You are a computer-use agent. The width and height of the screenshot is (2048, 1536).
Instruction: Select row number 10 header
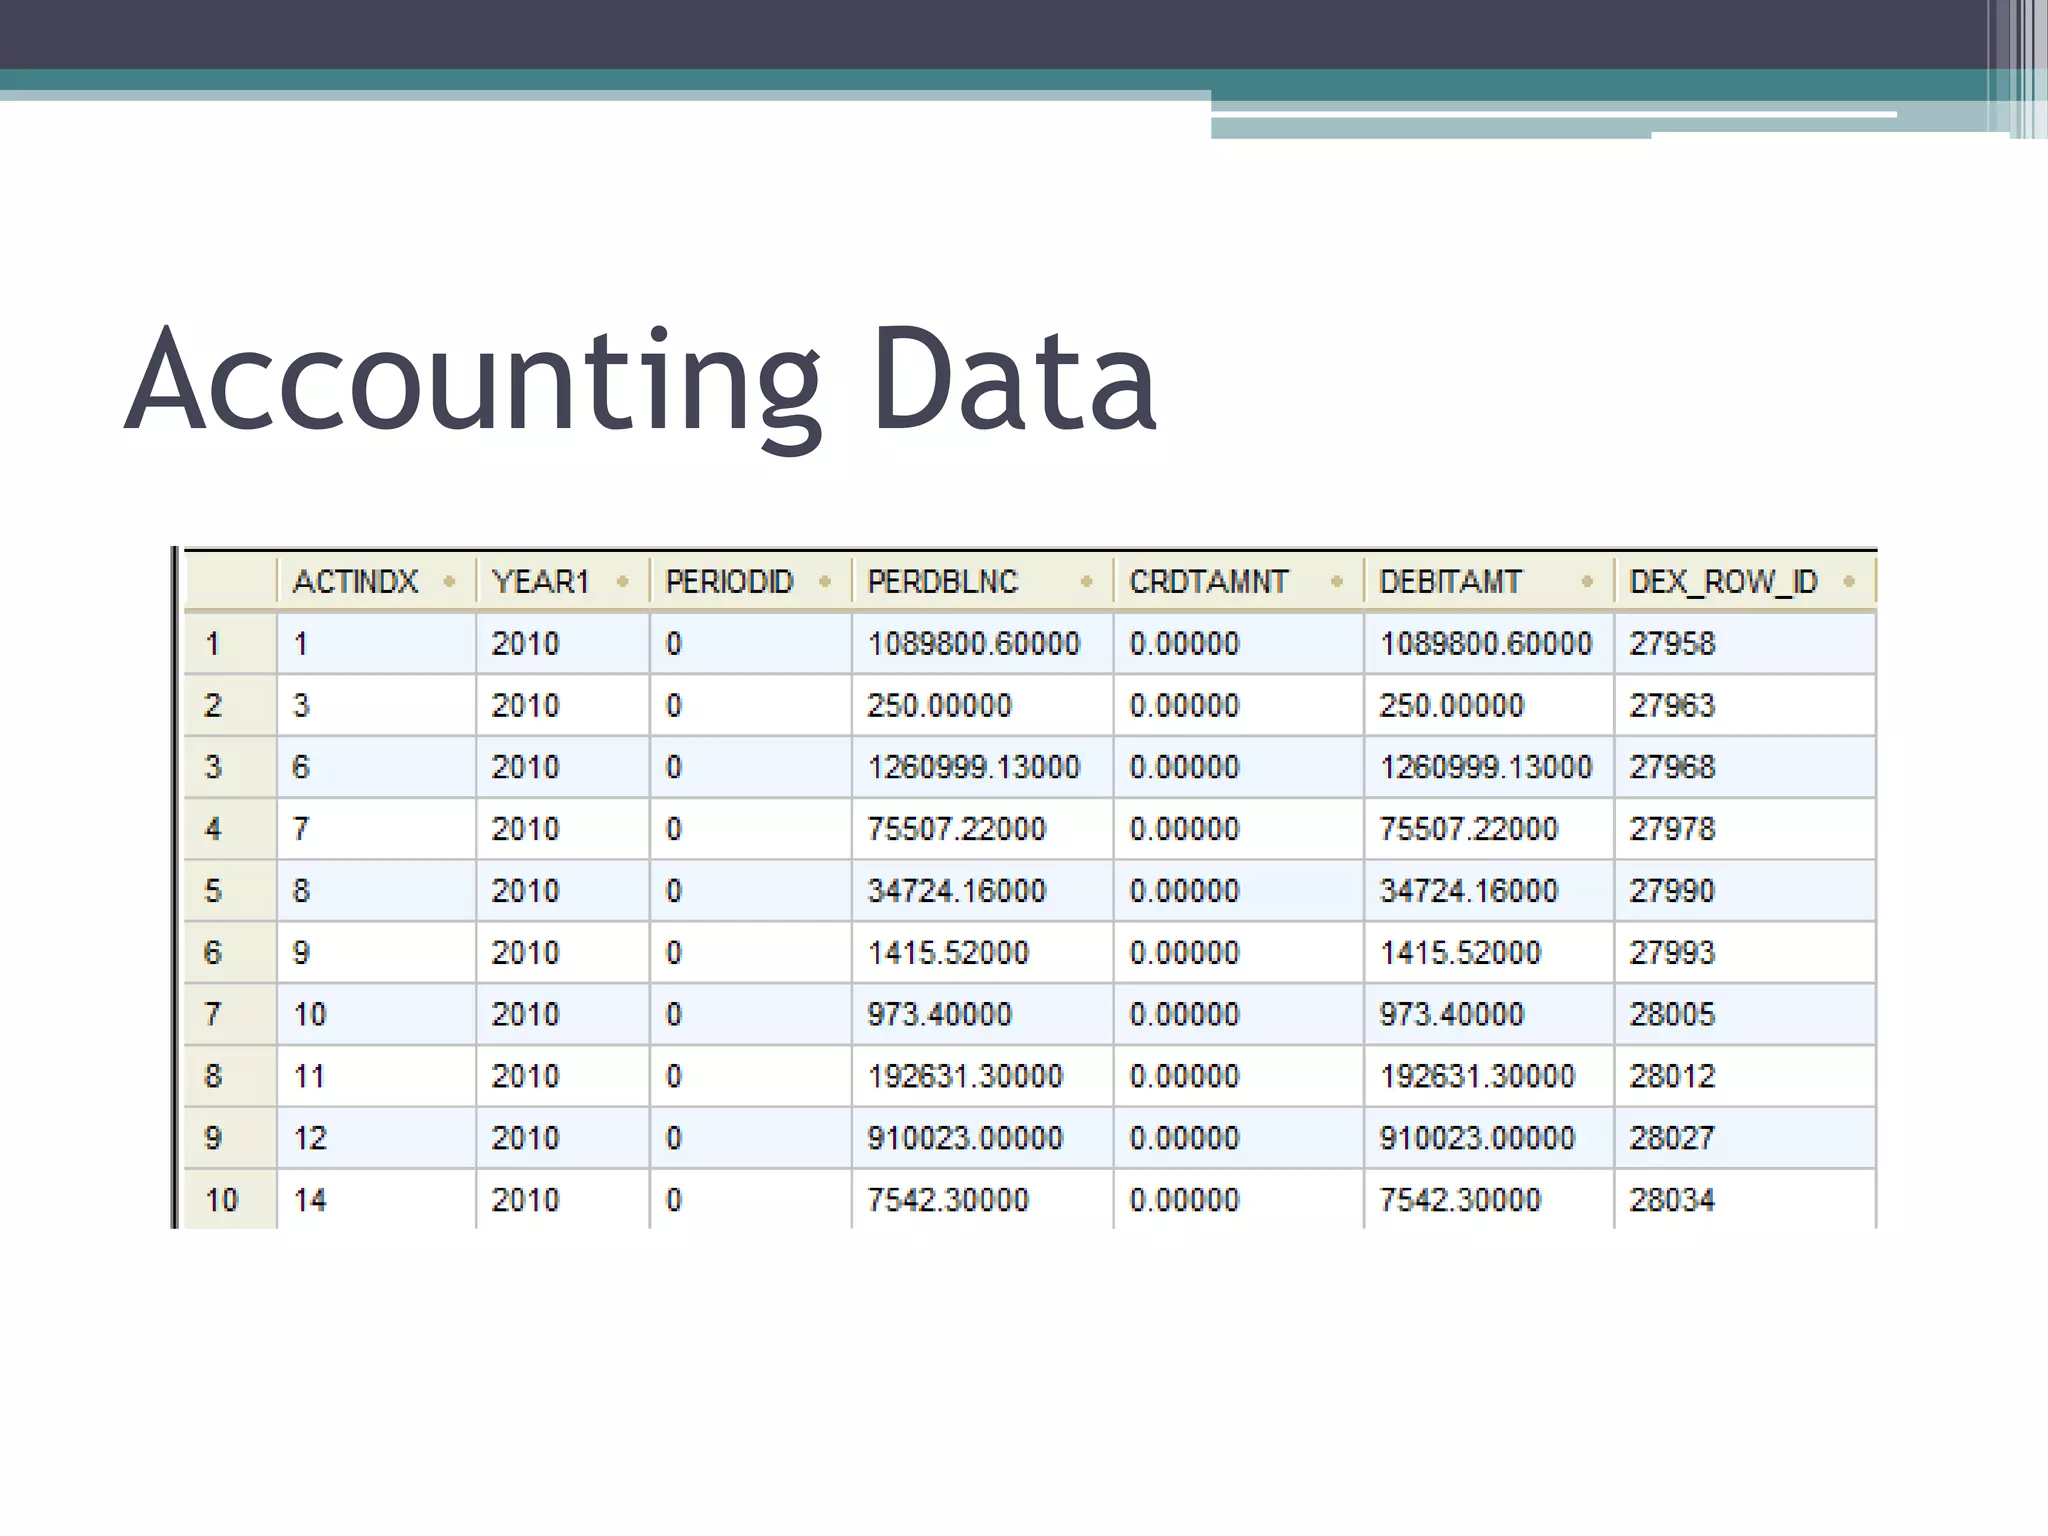click(231, 1199)
